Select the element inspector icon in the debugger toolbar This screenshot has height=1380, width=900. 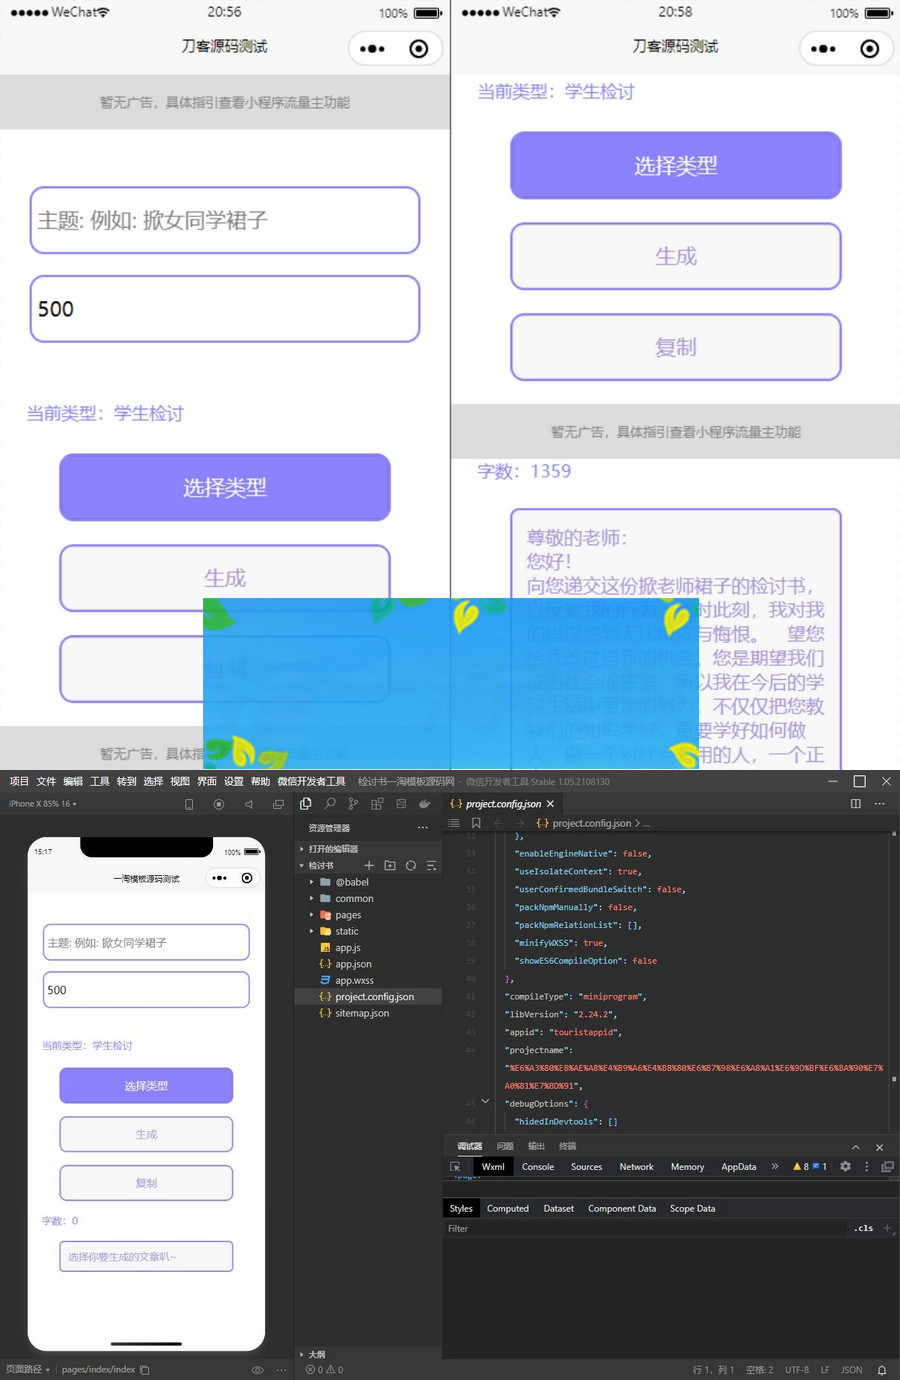[456, 1166]
